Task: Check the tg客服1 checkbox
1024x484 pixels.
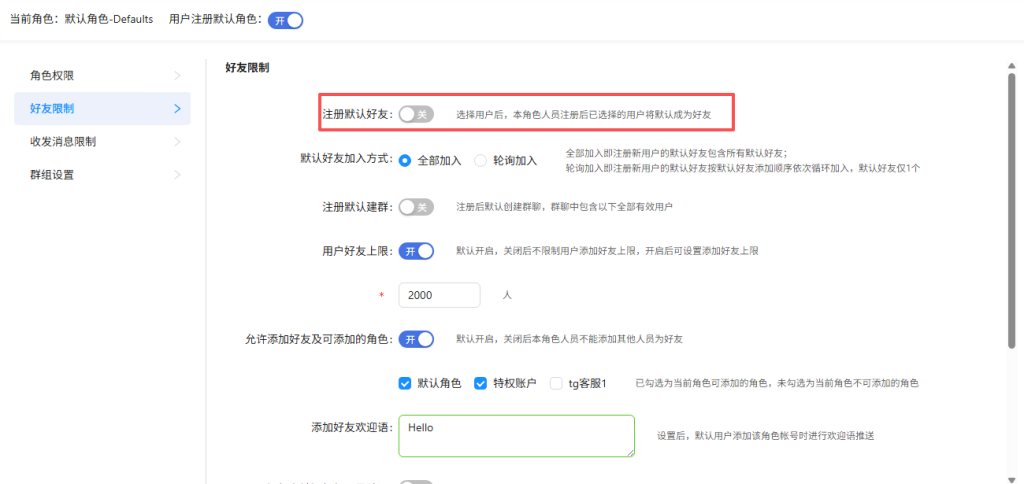Action: click(x=556, y=383)
